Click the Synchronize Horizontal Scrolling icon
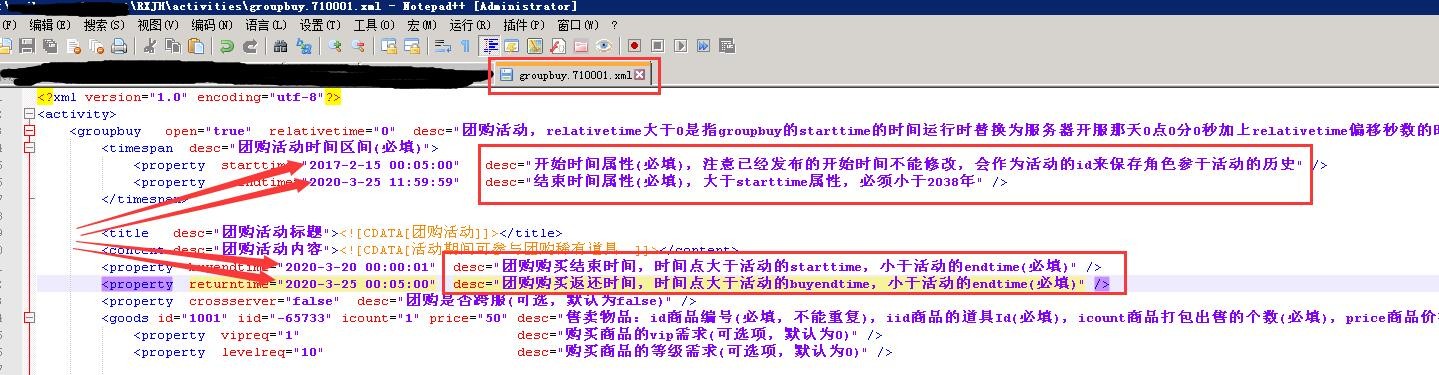 click(412, 46)
